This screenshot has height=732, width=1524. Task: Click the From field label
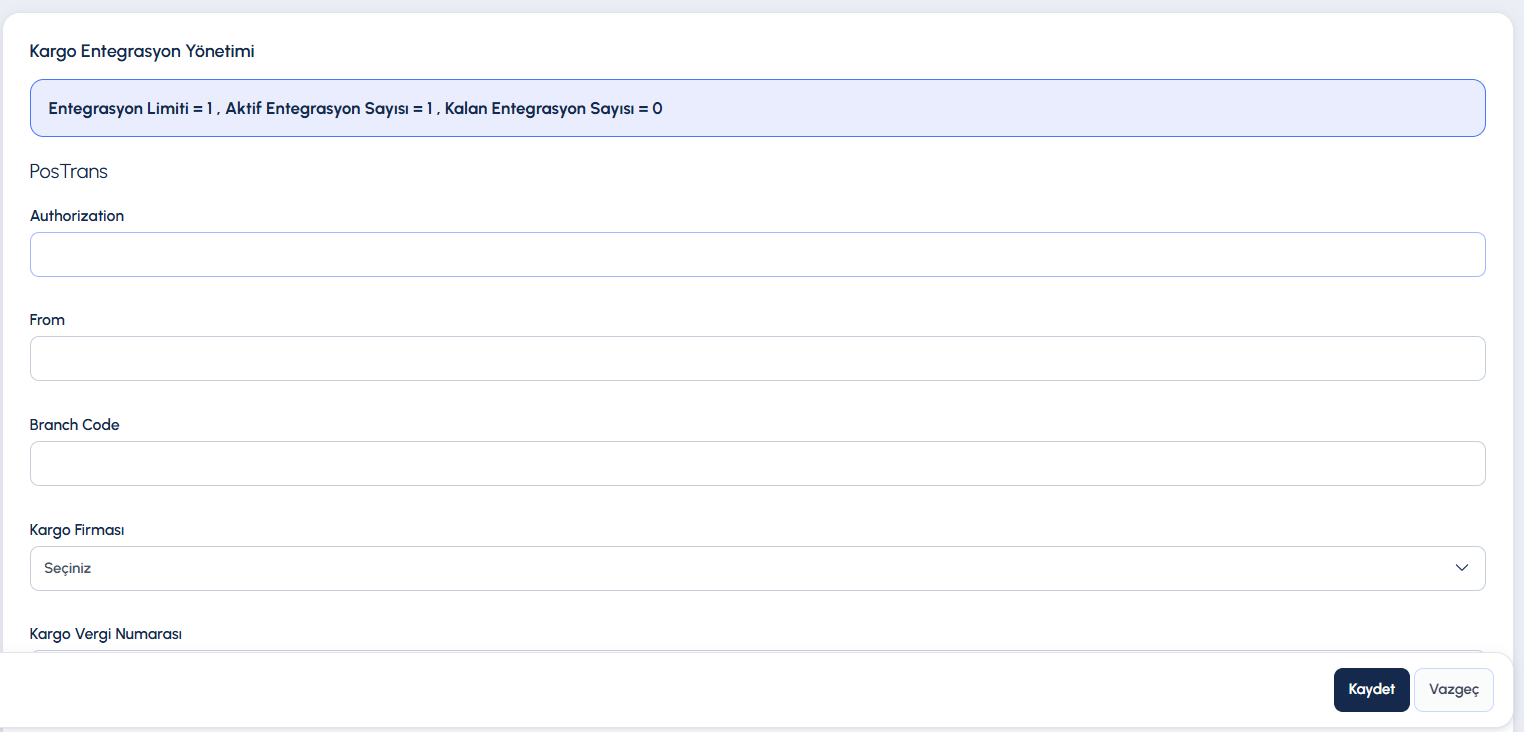pyautogui.click(x=47, y=320)
